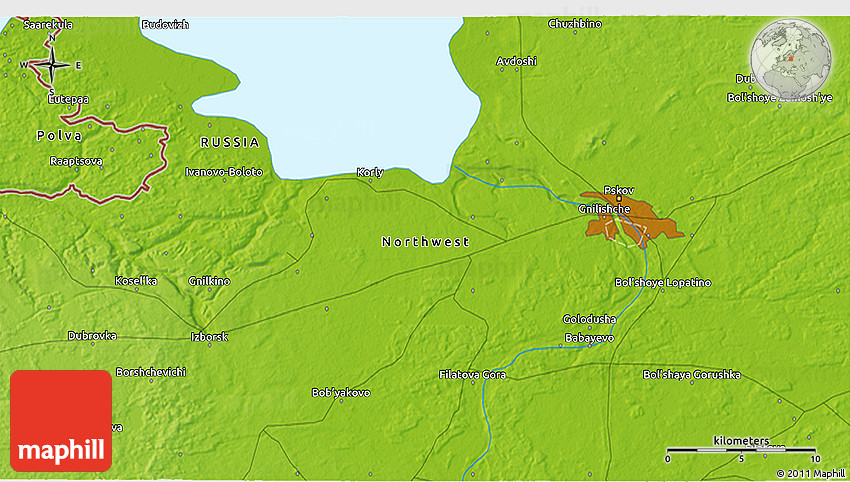Click the RUSSIA country label
This screenshot has width=850, height=482.
point(230,143)
